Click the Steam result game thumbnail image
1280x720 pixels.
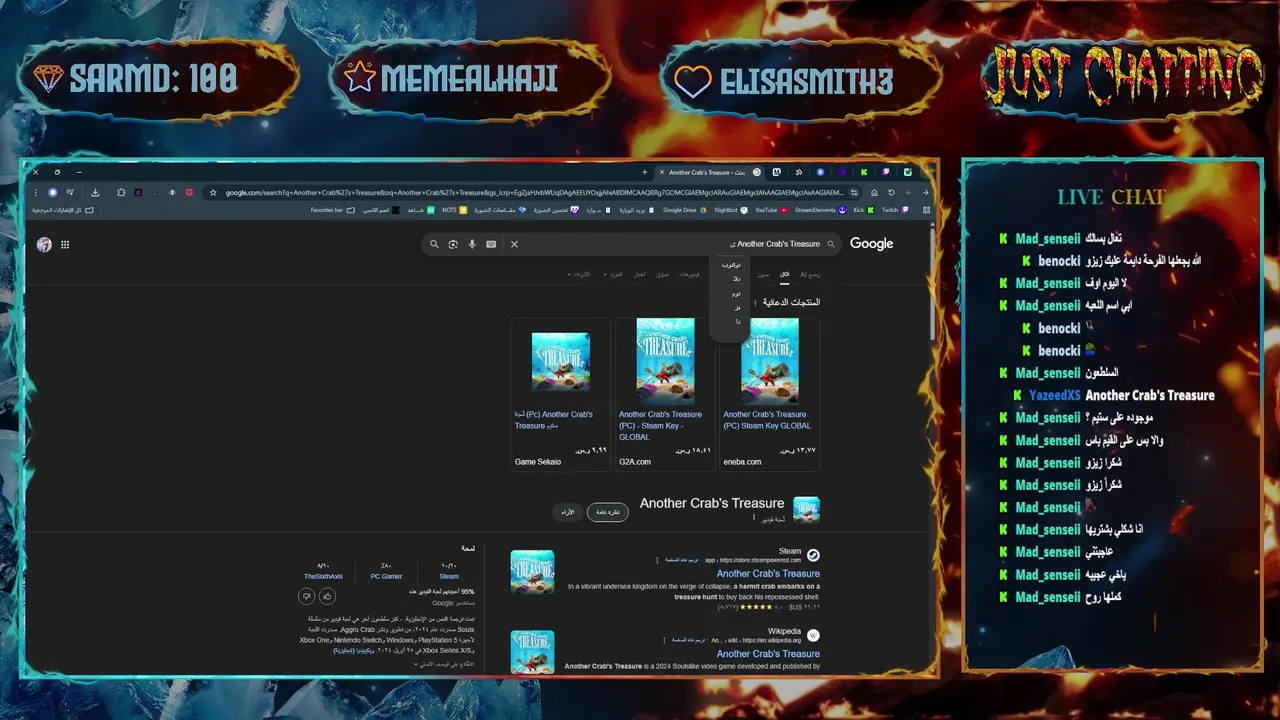tap(532, 572)
